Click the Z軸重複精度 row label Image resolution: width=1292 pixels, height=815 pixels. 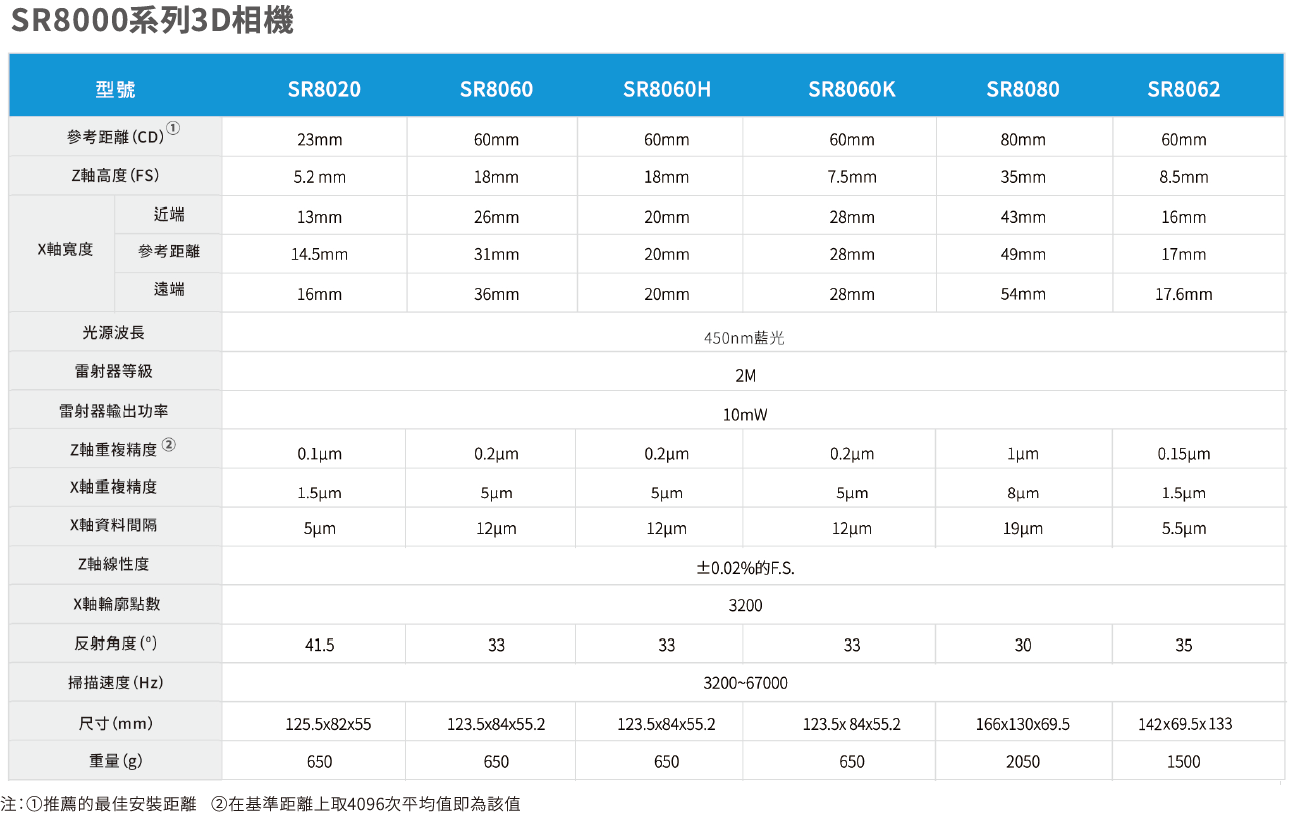[116, 448]
